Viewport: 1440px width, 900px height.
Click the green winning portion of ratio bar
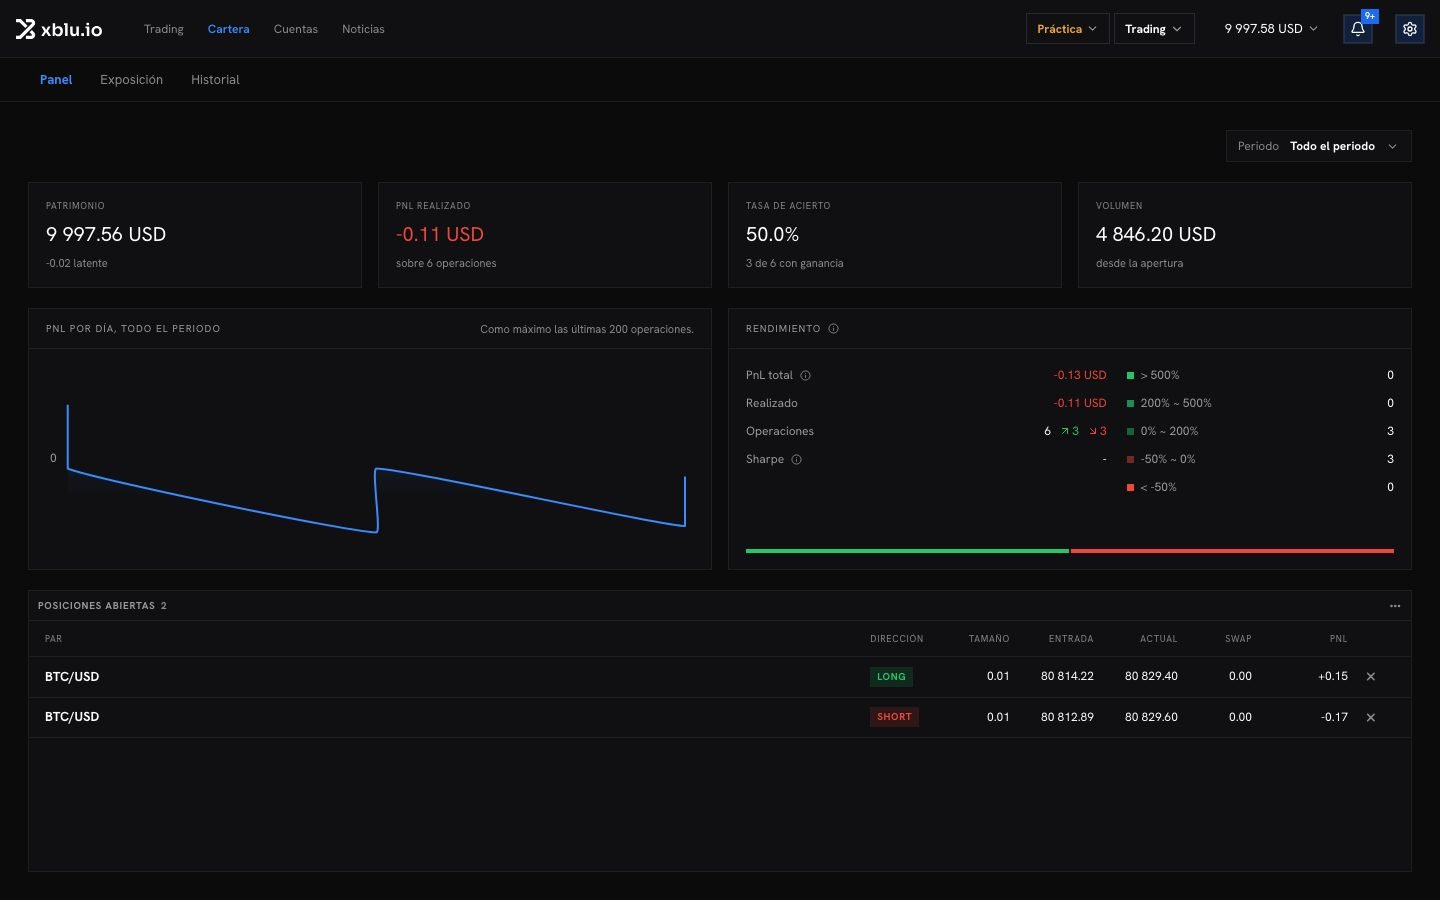tap(907, 551)
